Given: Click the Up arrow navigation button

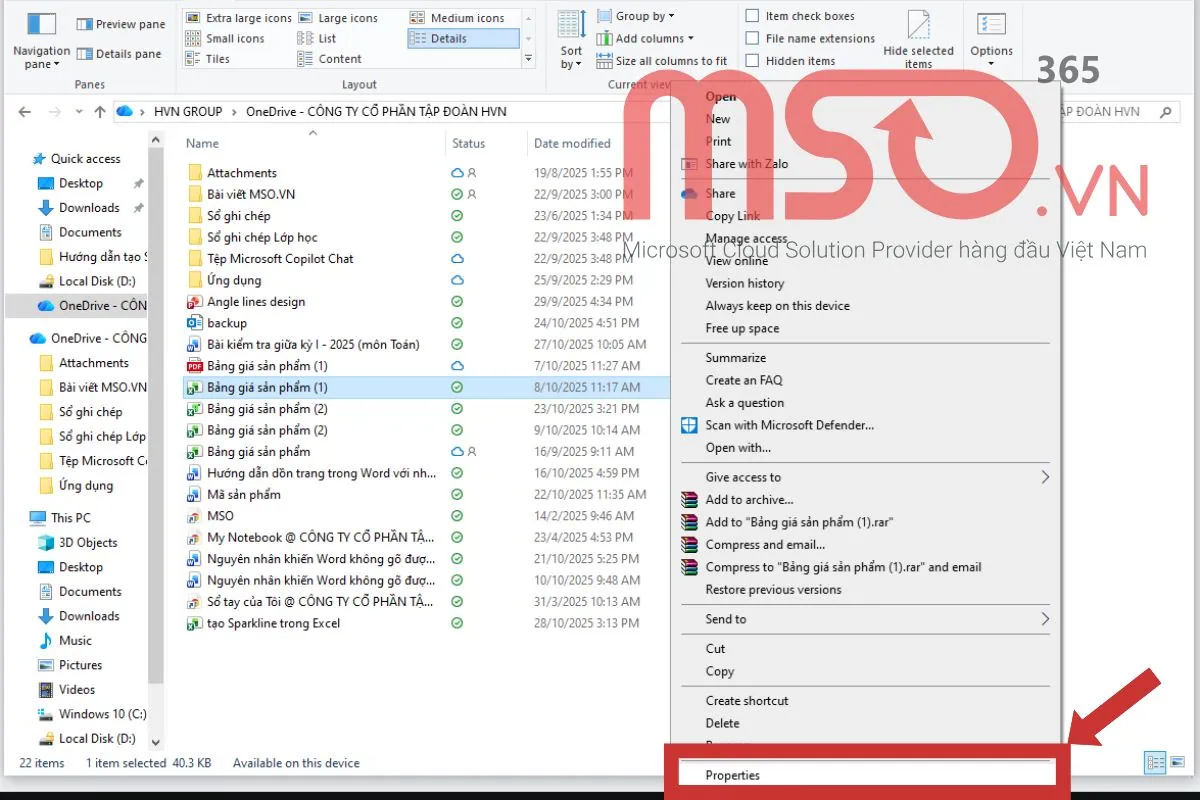Looking at the screenshot, I should coord(100,112).
